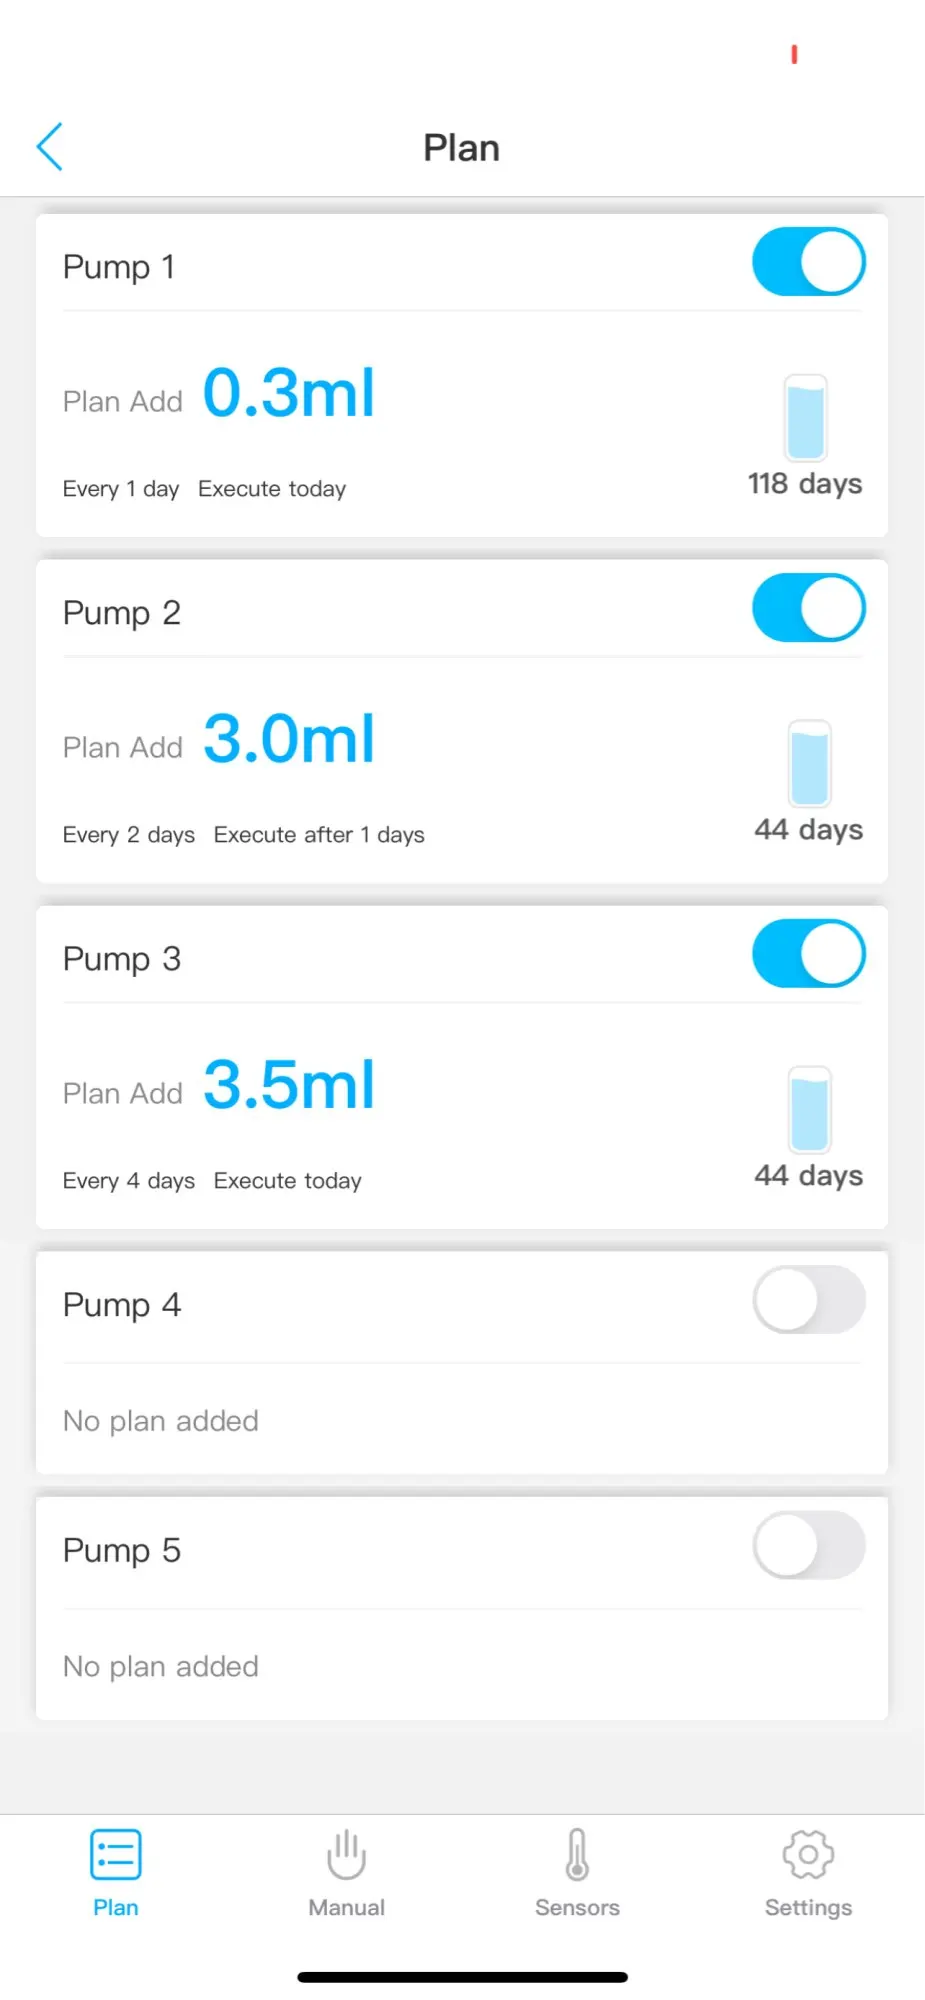
Task: Open the Plan tab icon
Action: click(x=116, y=1855)
